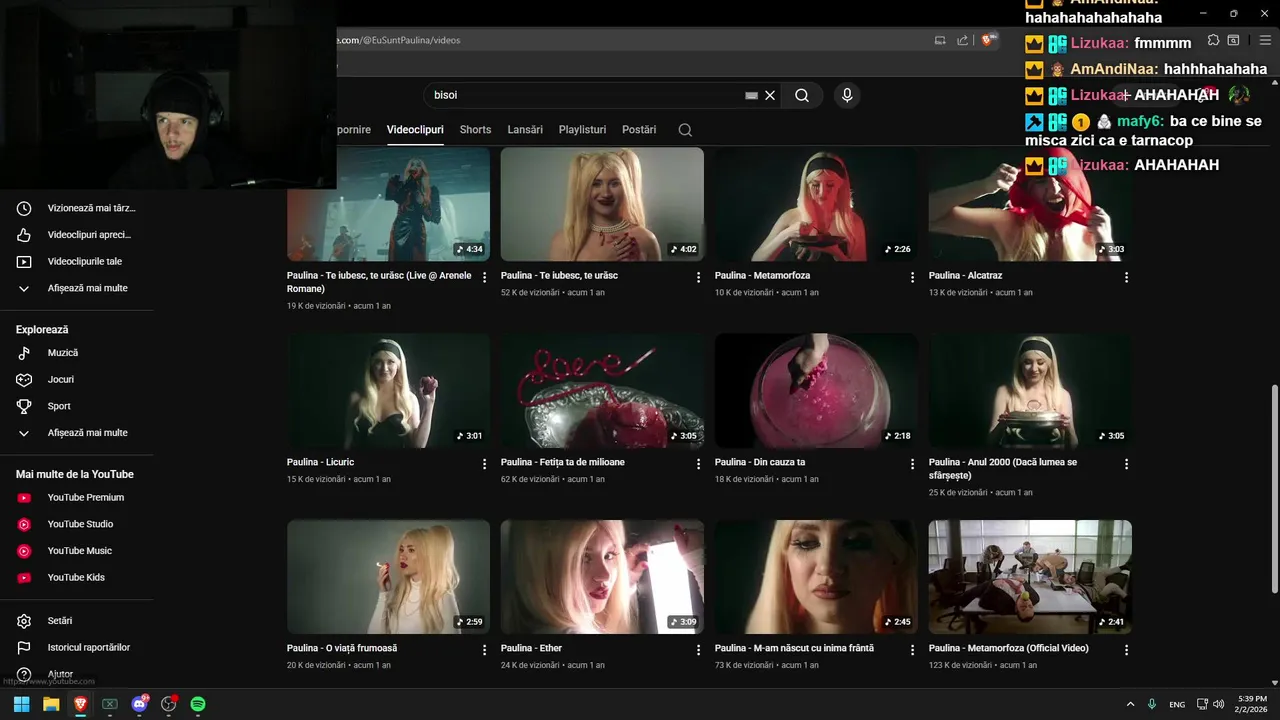Viewport: 1280px width, 720px height.
Task: Open options for M-am născut cu inima frântă
Action: pos(912,650)
